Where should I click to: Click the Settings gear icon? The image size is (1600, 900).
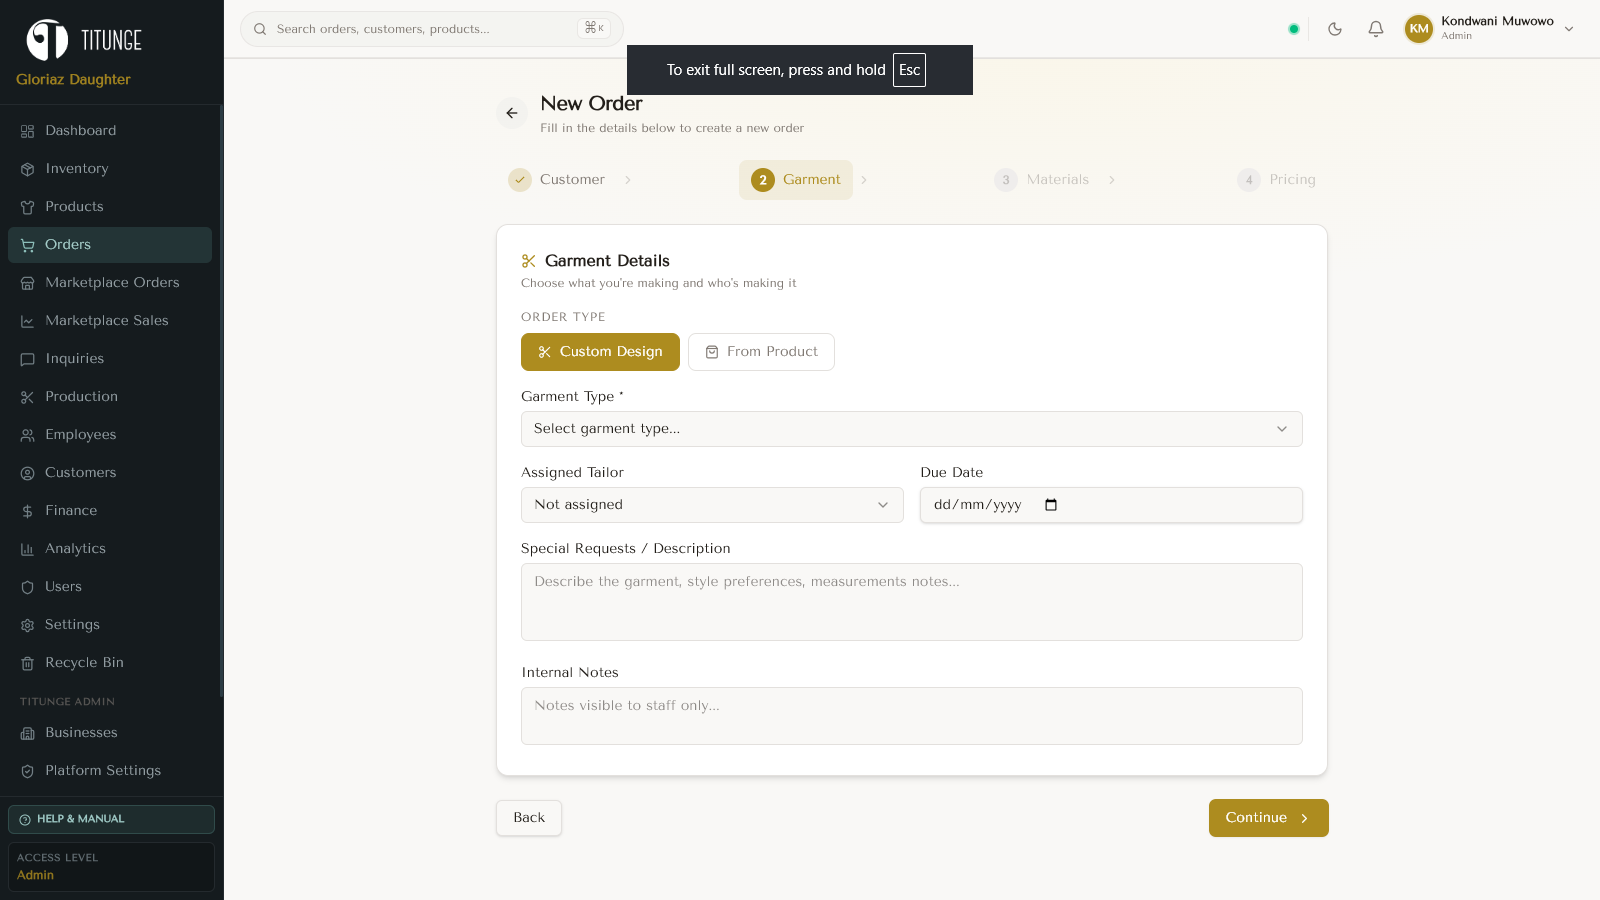(x=28, y=625)
